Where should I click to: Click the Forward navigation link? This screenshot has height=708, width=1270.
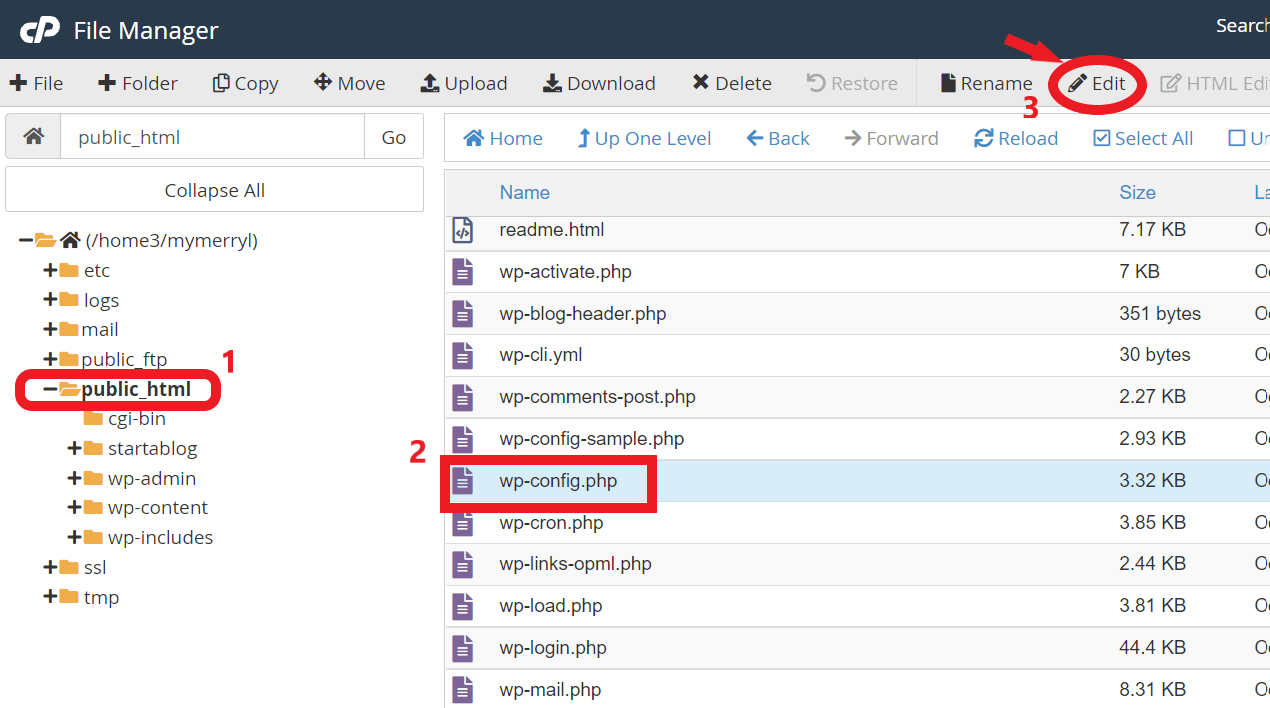click(x=891, y=138)
